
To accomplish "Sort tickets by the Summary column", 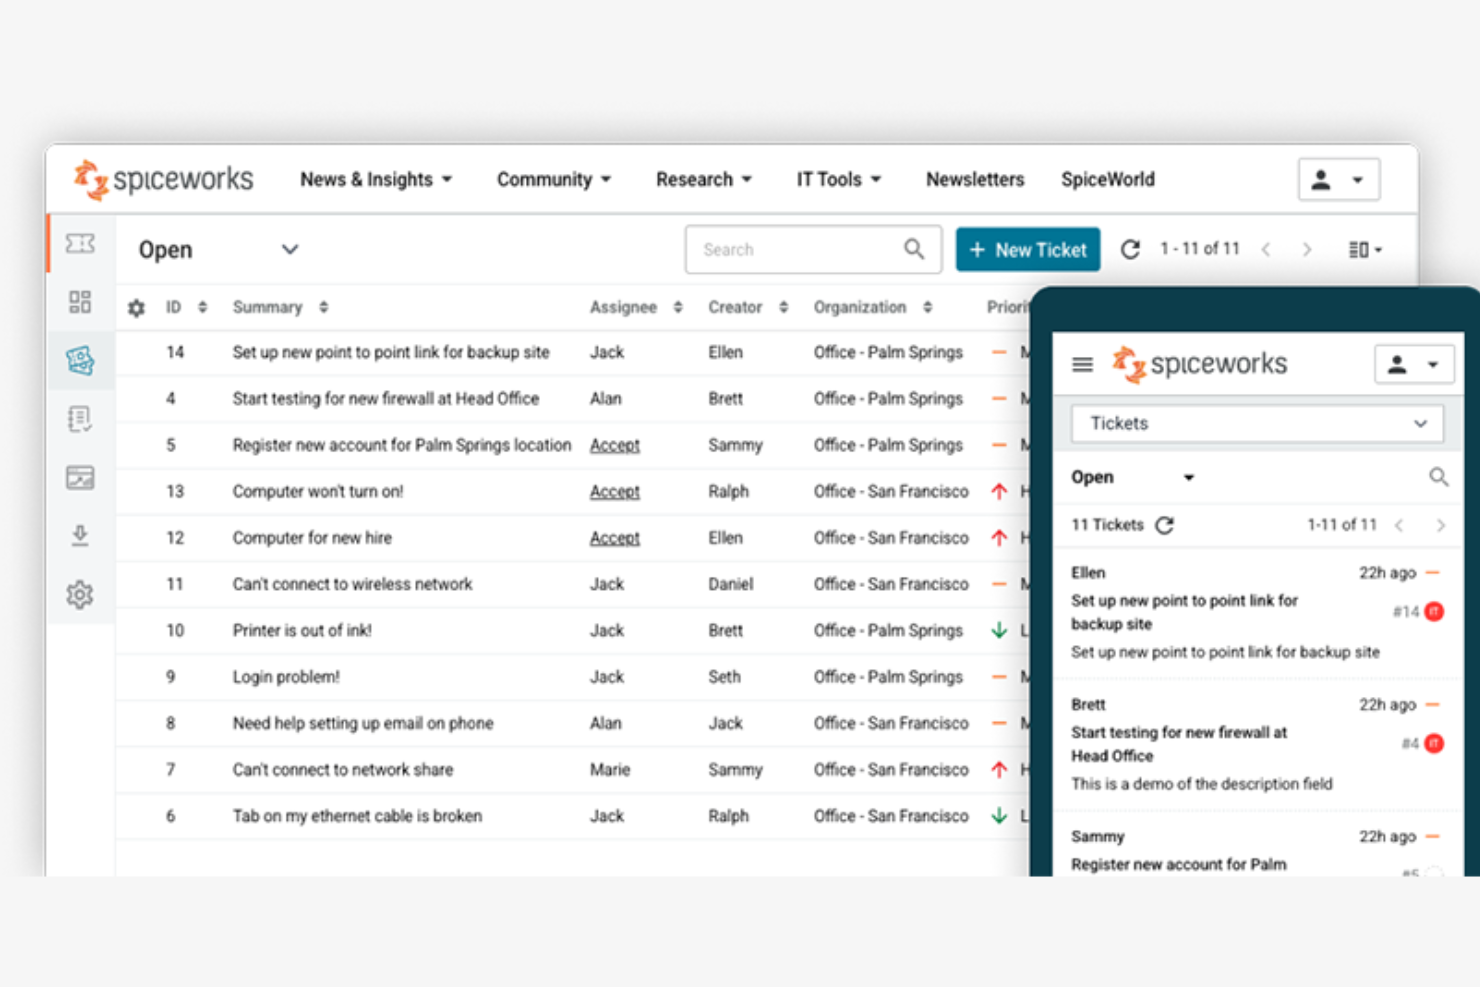I will 322,307.
